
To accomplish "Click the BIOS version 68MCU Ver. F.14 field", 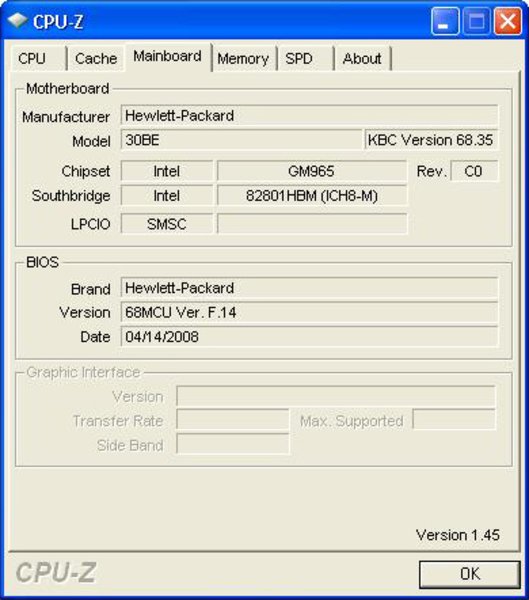I will click(x=309, y=312).
